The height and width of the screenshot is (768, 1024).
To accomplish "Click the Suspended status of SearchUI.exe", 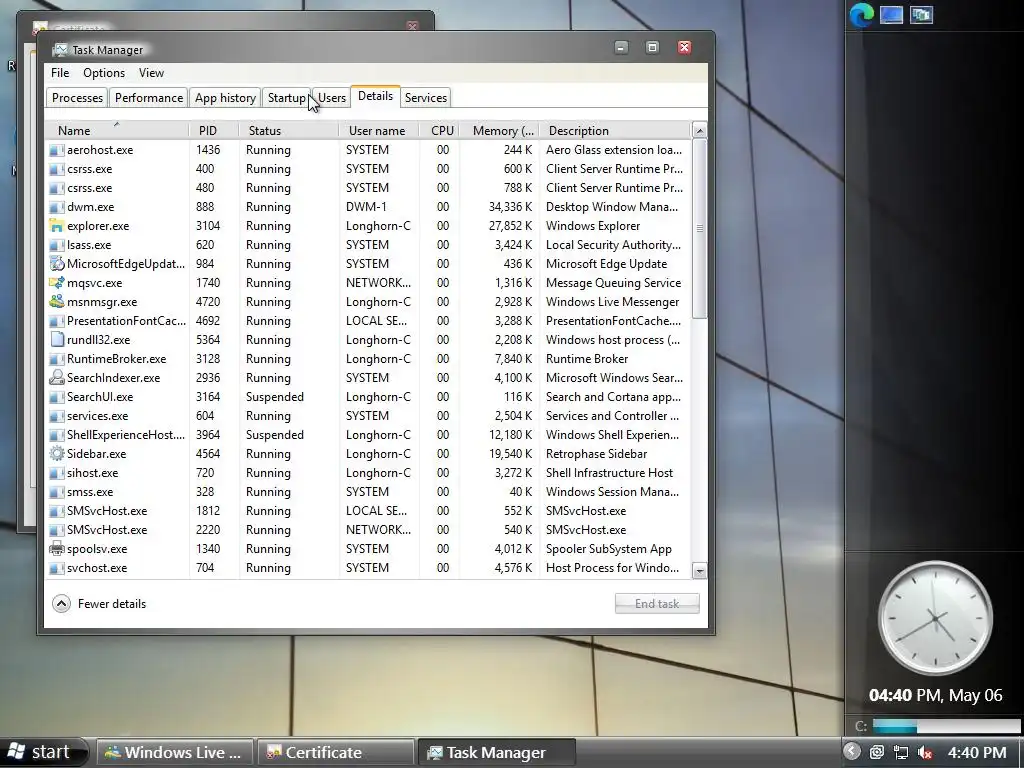I will [275, 397].
